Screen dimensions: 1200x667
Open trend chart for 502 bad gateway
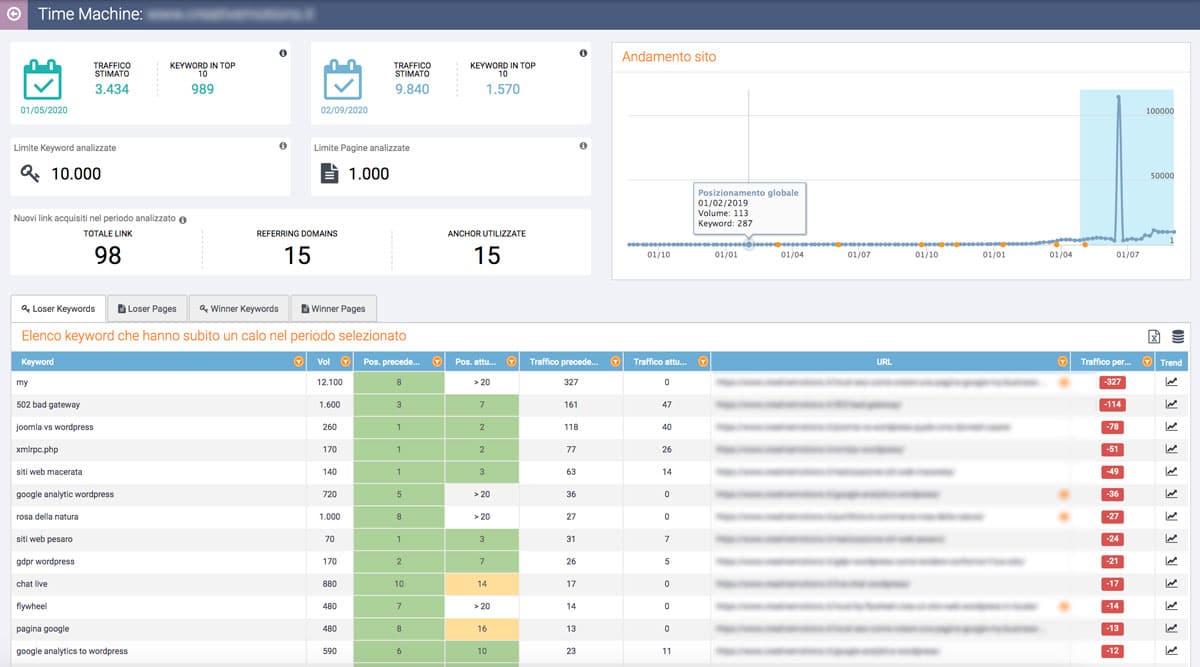point(1171,405)
